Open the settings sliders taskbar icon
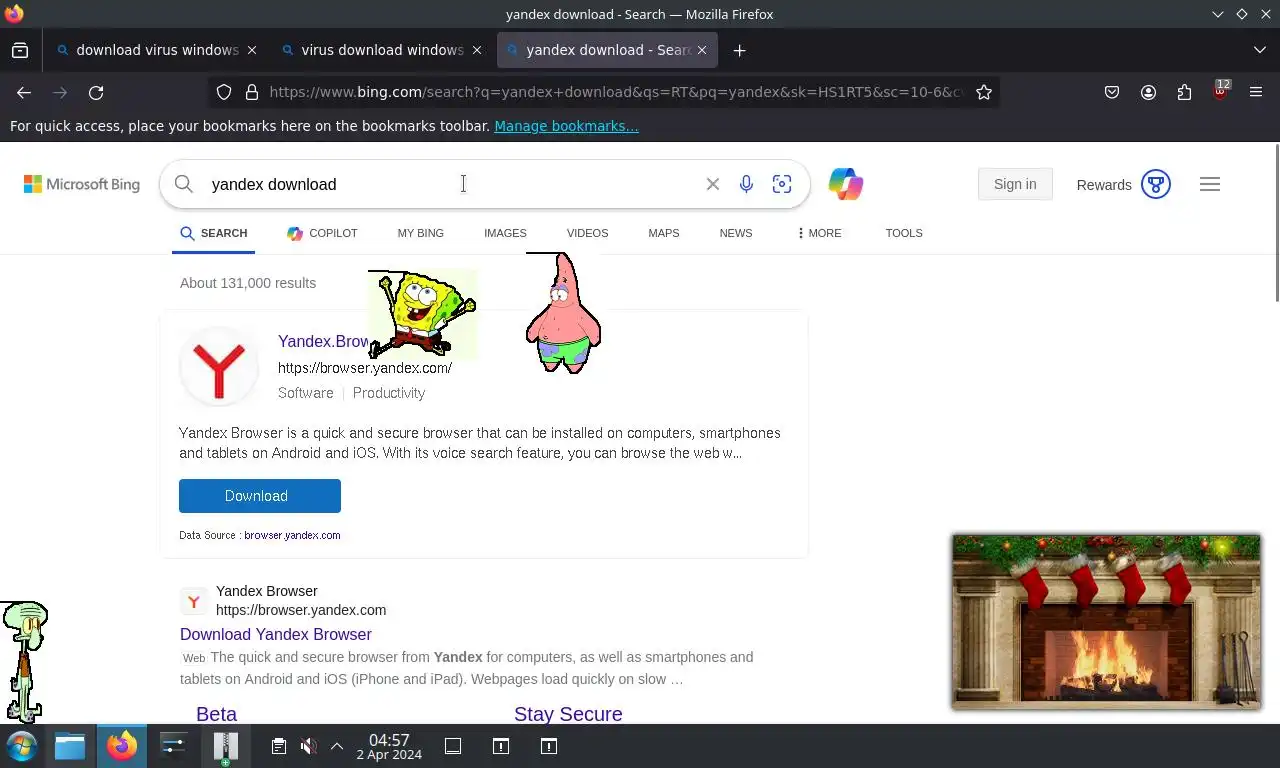Image resolution: width=1280 pixels, height=768 pixels. (x=173, y=746)
